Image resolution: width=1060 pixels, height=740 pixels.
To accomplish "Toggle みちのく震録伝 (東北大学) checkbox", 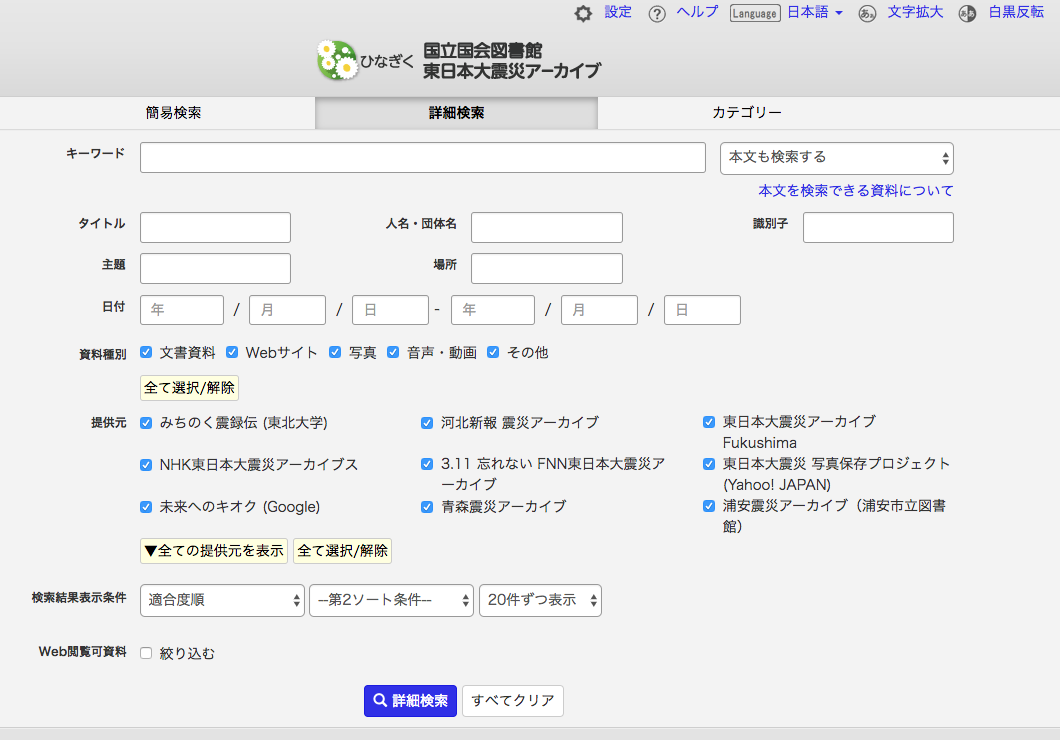I will [146, 423].
